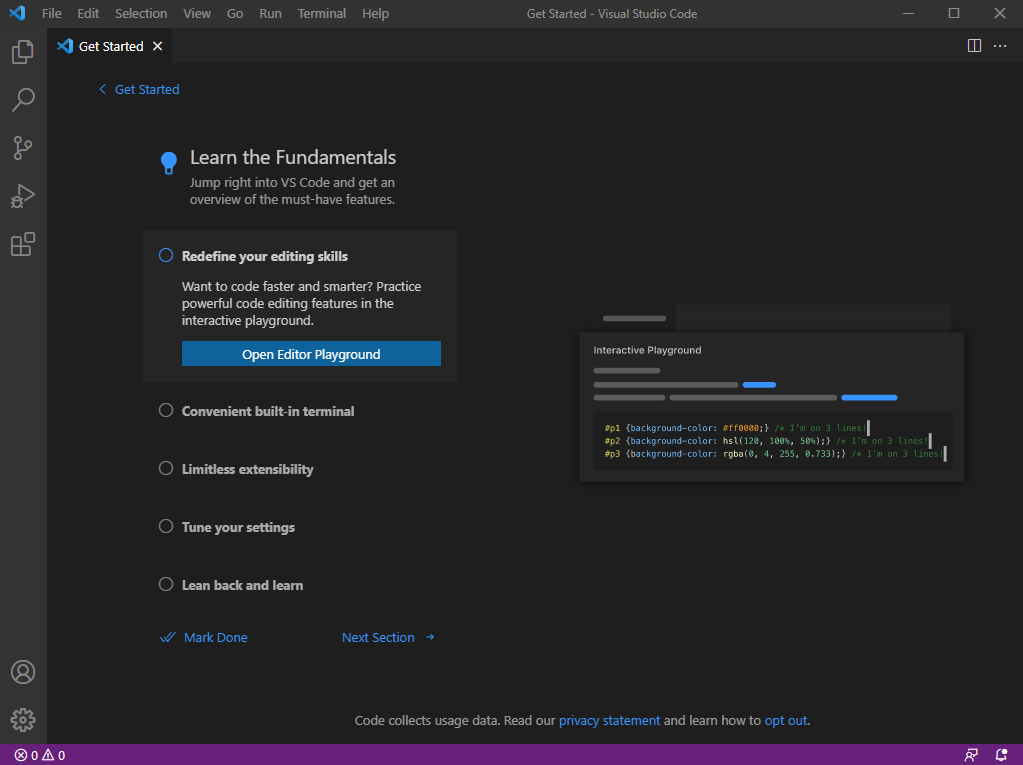1023x765 pixels.
Task: Open notifications bell in status bar
Action: [x=1001, y=755]
